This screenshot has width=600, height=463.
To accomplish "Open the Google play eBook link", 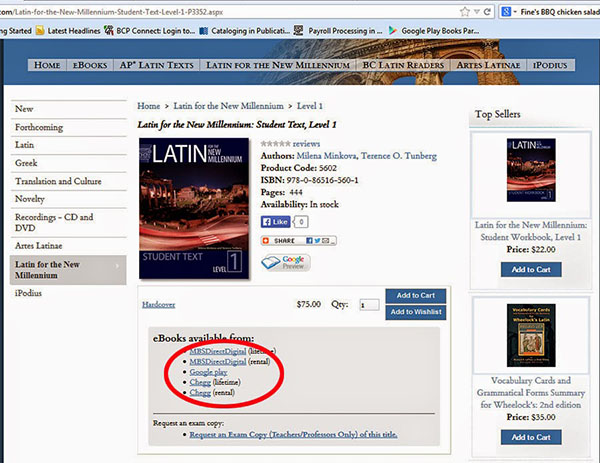I will 208,372.
